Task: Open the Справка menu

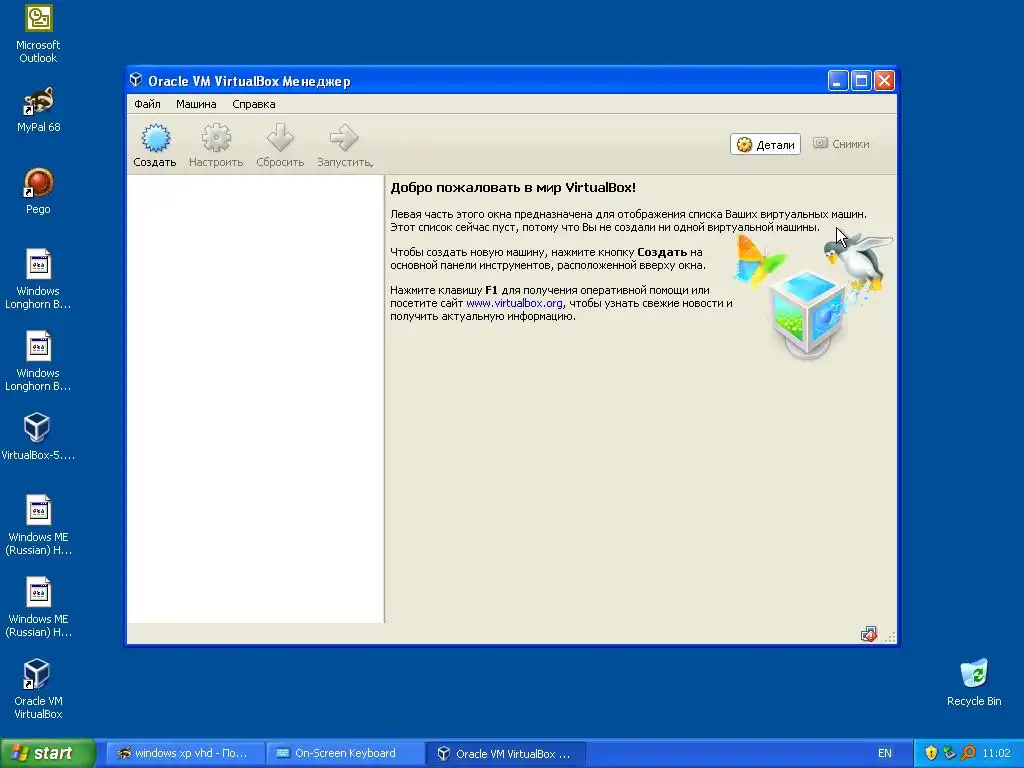Action: [254, 104]
